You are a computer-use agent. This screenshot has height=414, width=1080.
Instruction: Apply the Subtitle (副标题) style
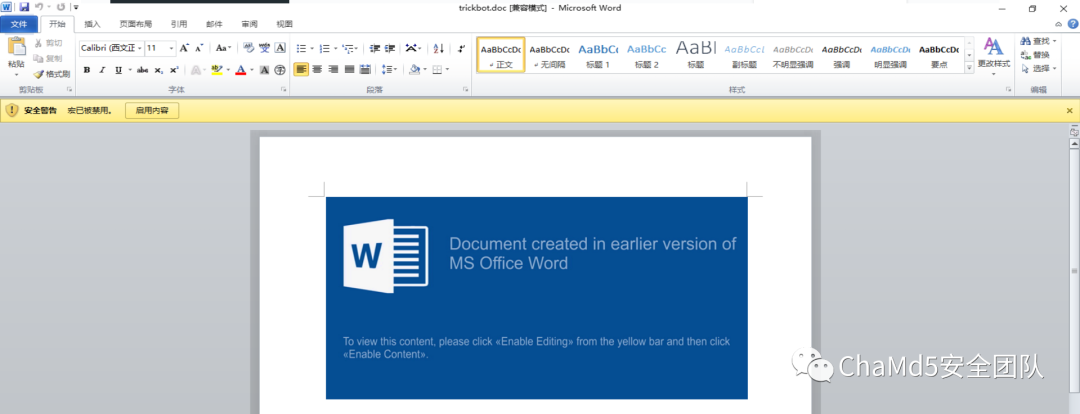[745, 56]
